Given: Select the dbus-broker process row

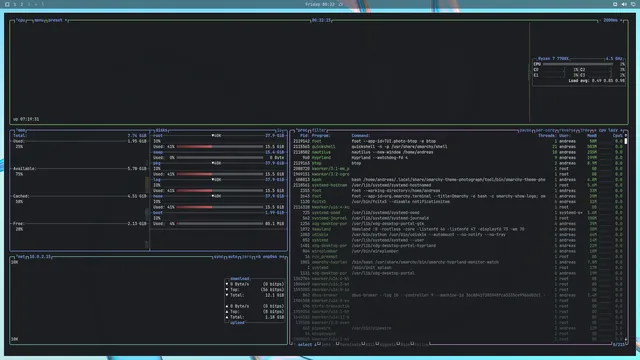Looking at the screenshot, I should [459, 295].
